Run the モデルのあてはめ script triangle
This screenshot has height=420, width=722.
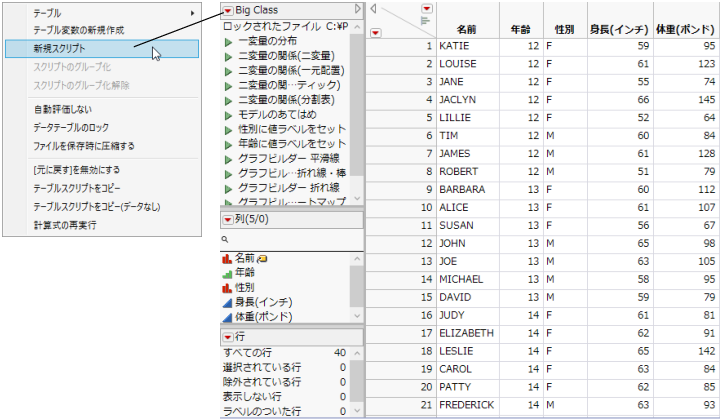click(228, 116)
